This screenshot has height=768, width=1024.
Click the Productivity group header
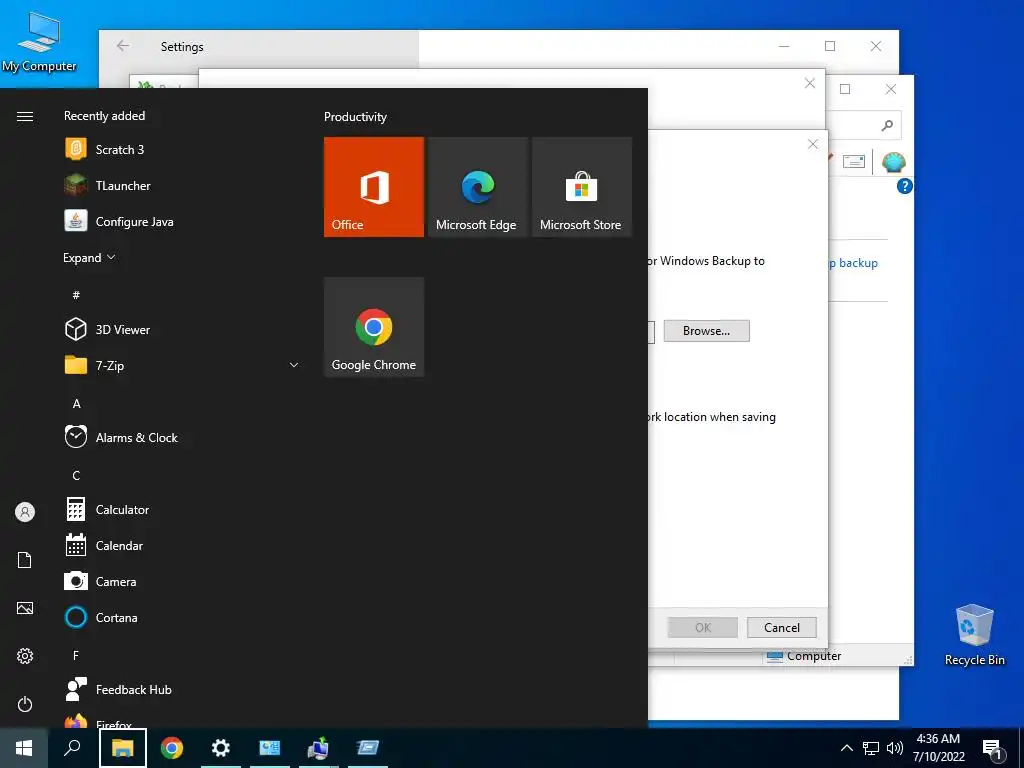coord(355,117)
